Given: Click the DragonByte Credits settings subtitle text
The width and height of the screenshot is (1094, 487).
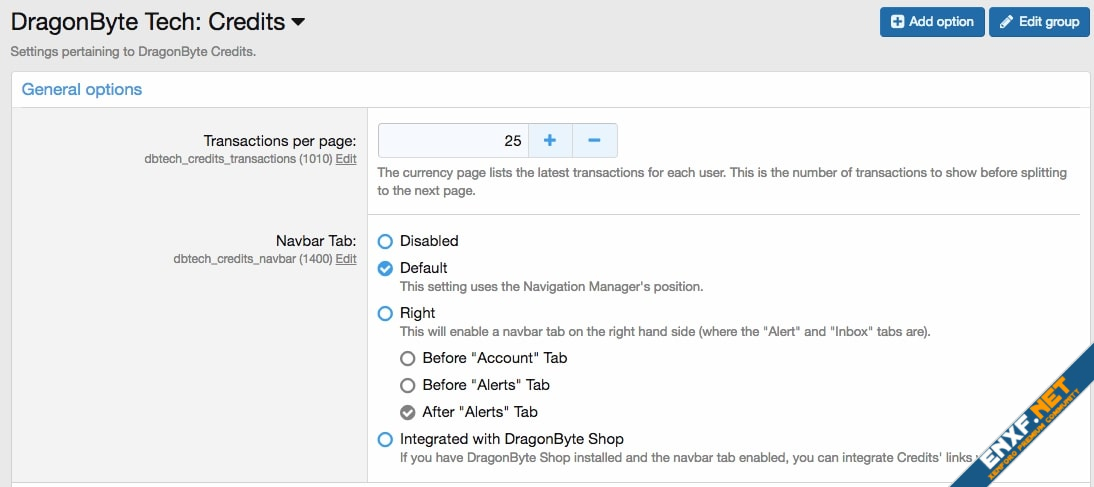Looking at the screenshot, I should 133,52.
